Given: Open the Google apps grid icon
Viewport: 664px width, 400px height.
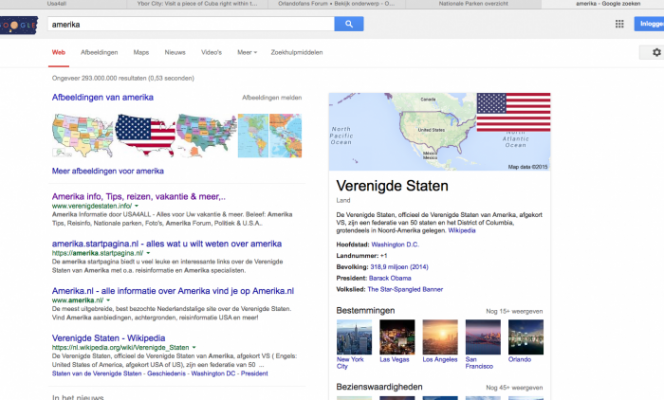Looking at the screenshot, I should [619, 24].
